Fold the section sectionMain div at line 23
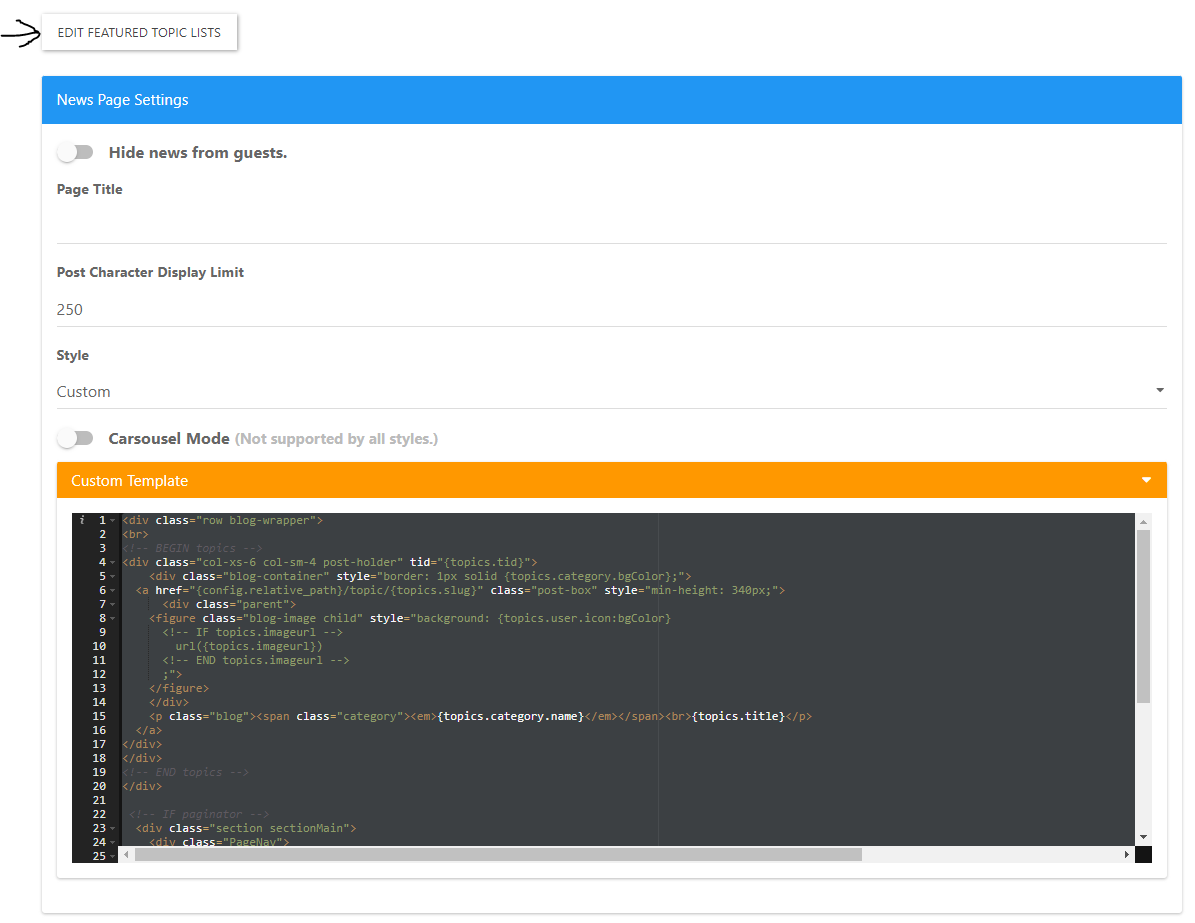Screen dimensions: 1195x923 click(113, 829)
